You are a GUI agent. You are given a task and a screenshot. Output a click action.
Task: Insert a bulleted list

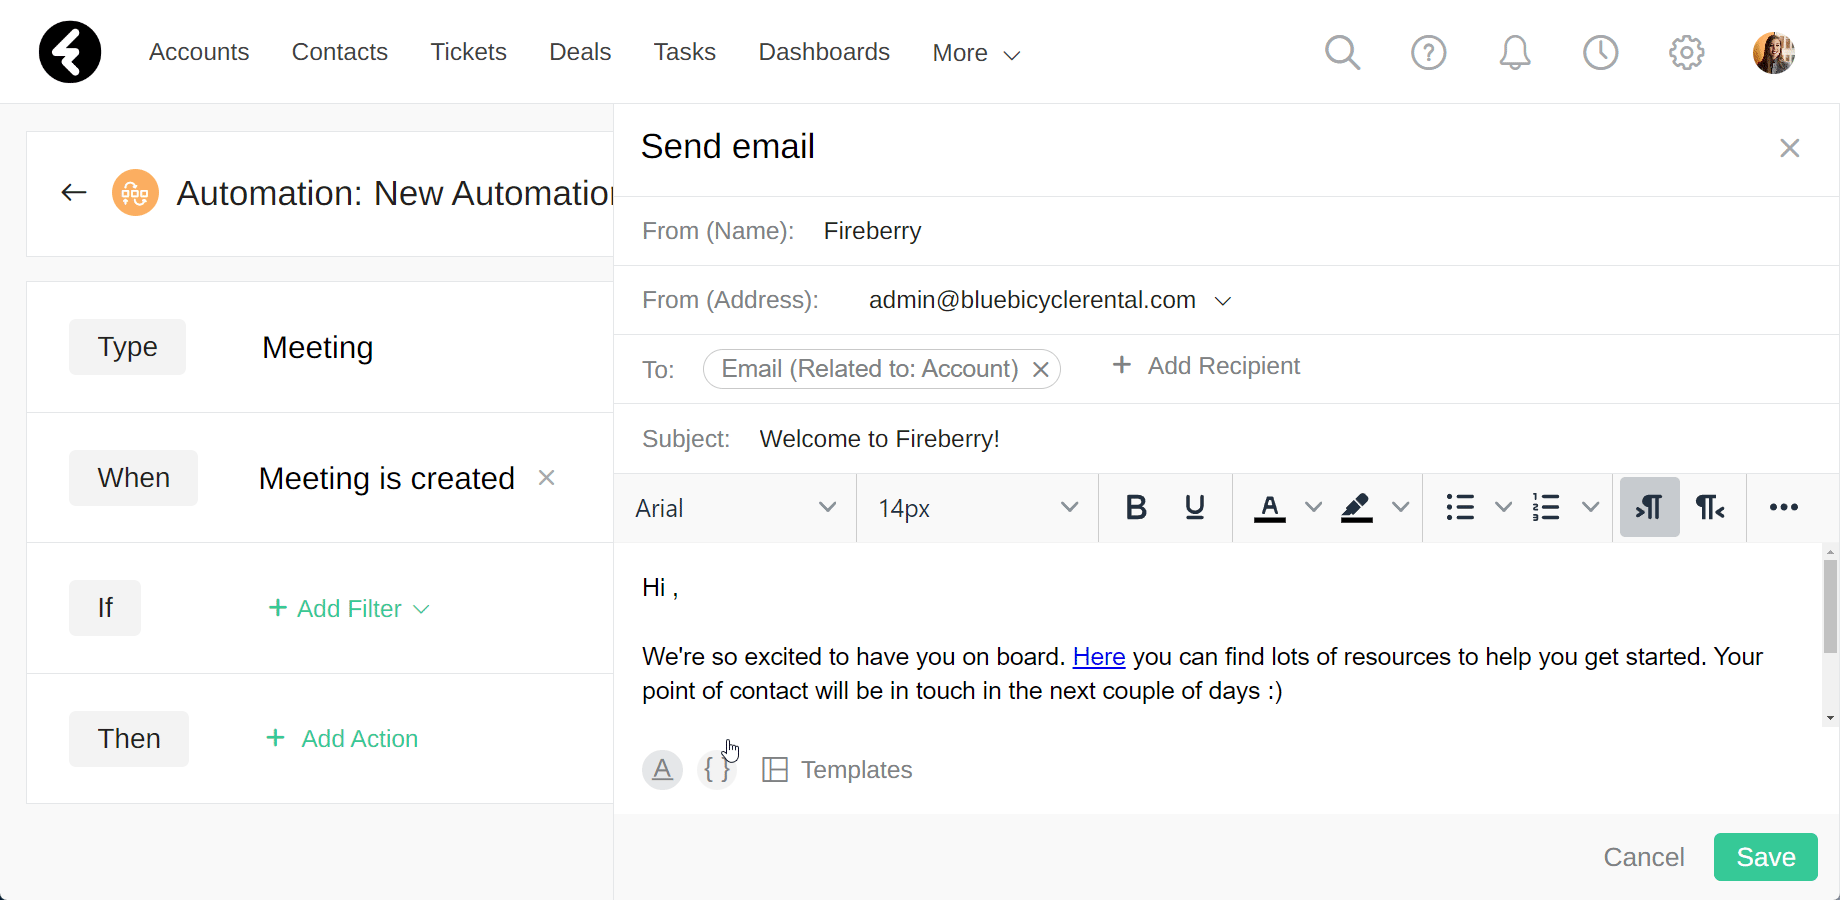tap(1460, 508)
